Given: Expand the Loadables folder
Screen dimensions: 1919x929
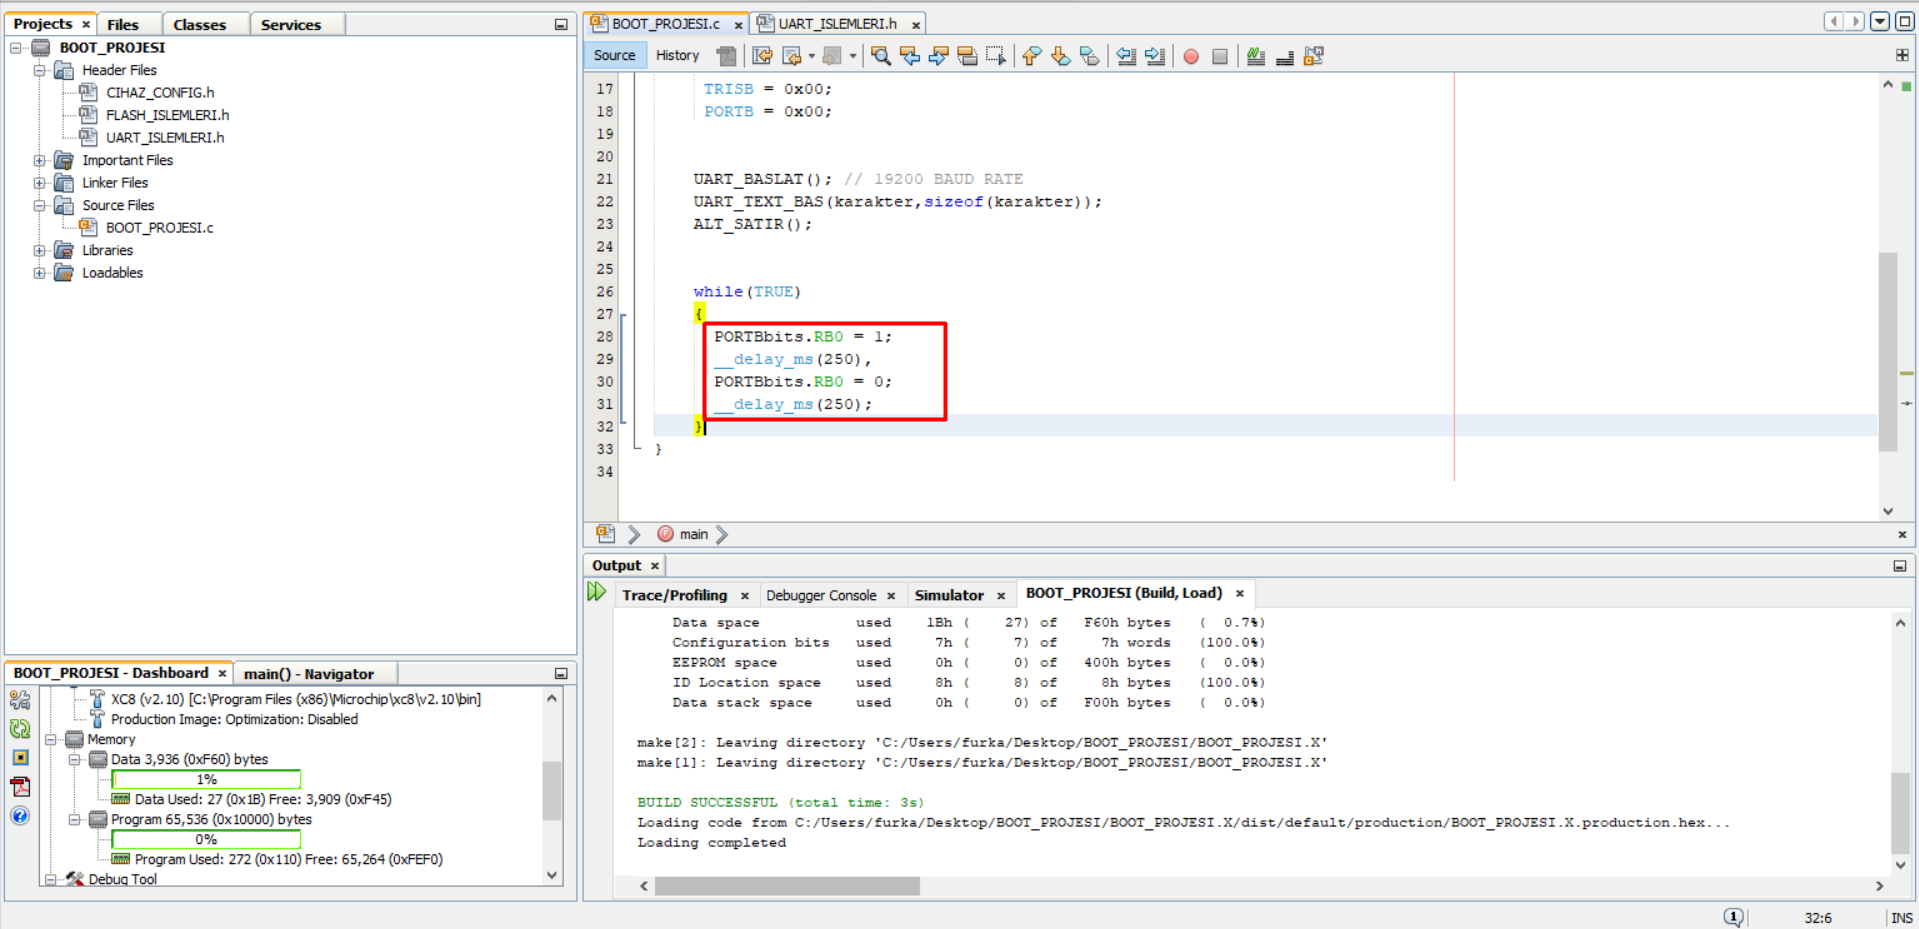Looking at the screenshot, I should (39, 273).
